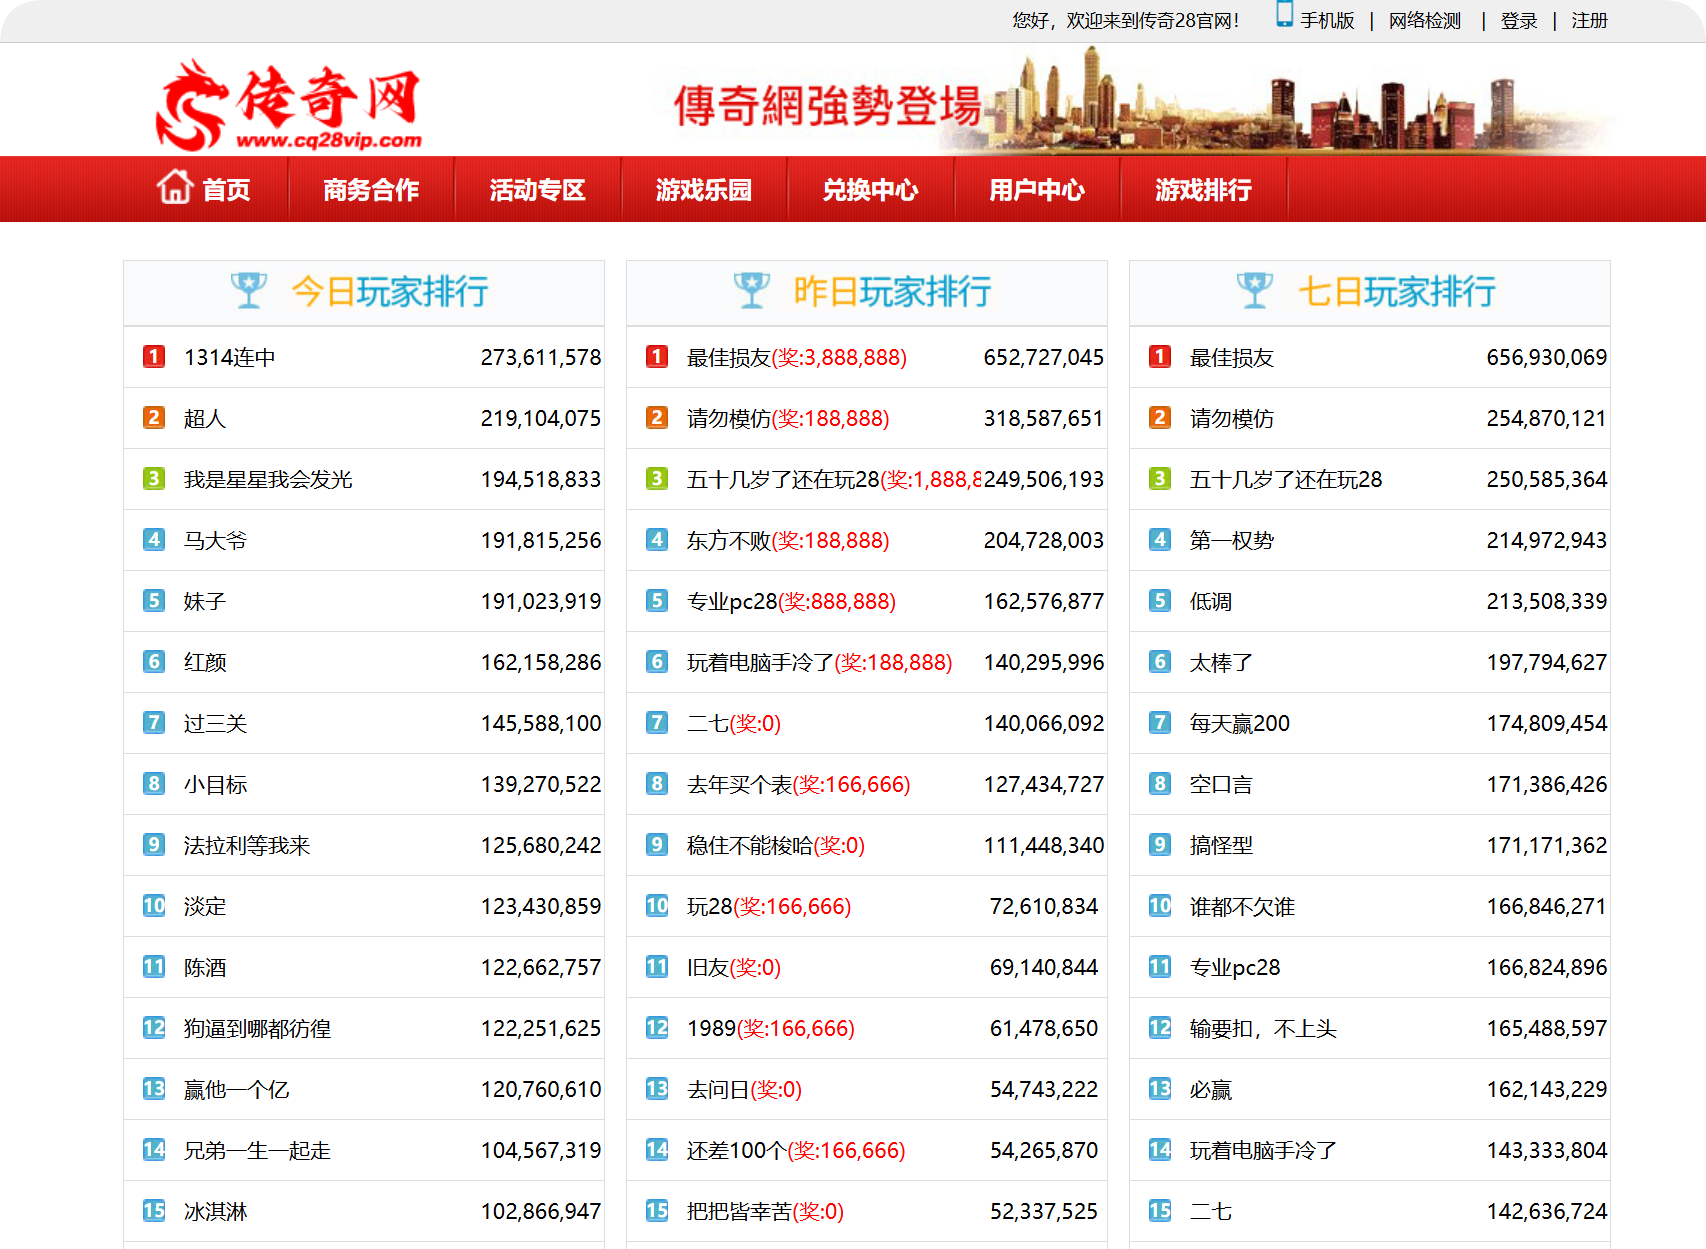Viewport: 1706px width, 1249px height.
Task: Click the home house icon in navigation
Action: [175, 187]
